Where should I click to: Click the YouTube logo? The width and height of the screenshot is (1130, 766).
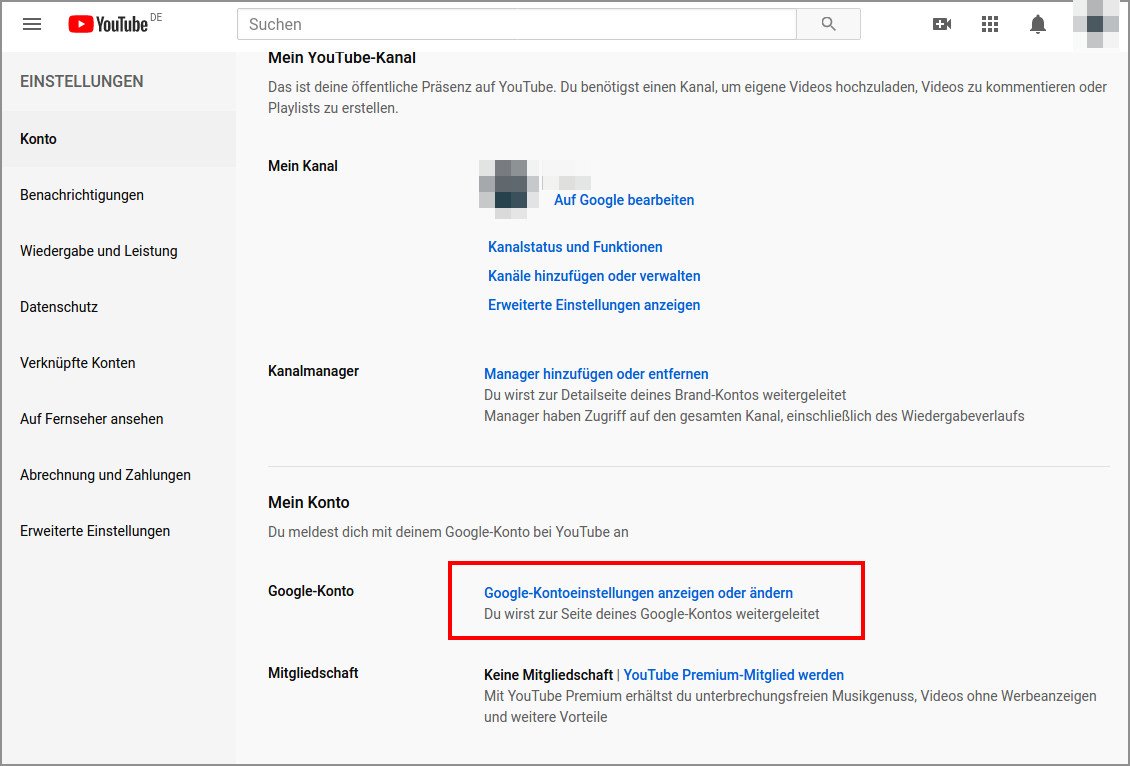coord(103,24)
